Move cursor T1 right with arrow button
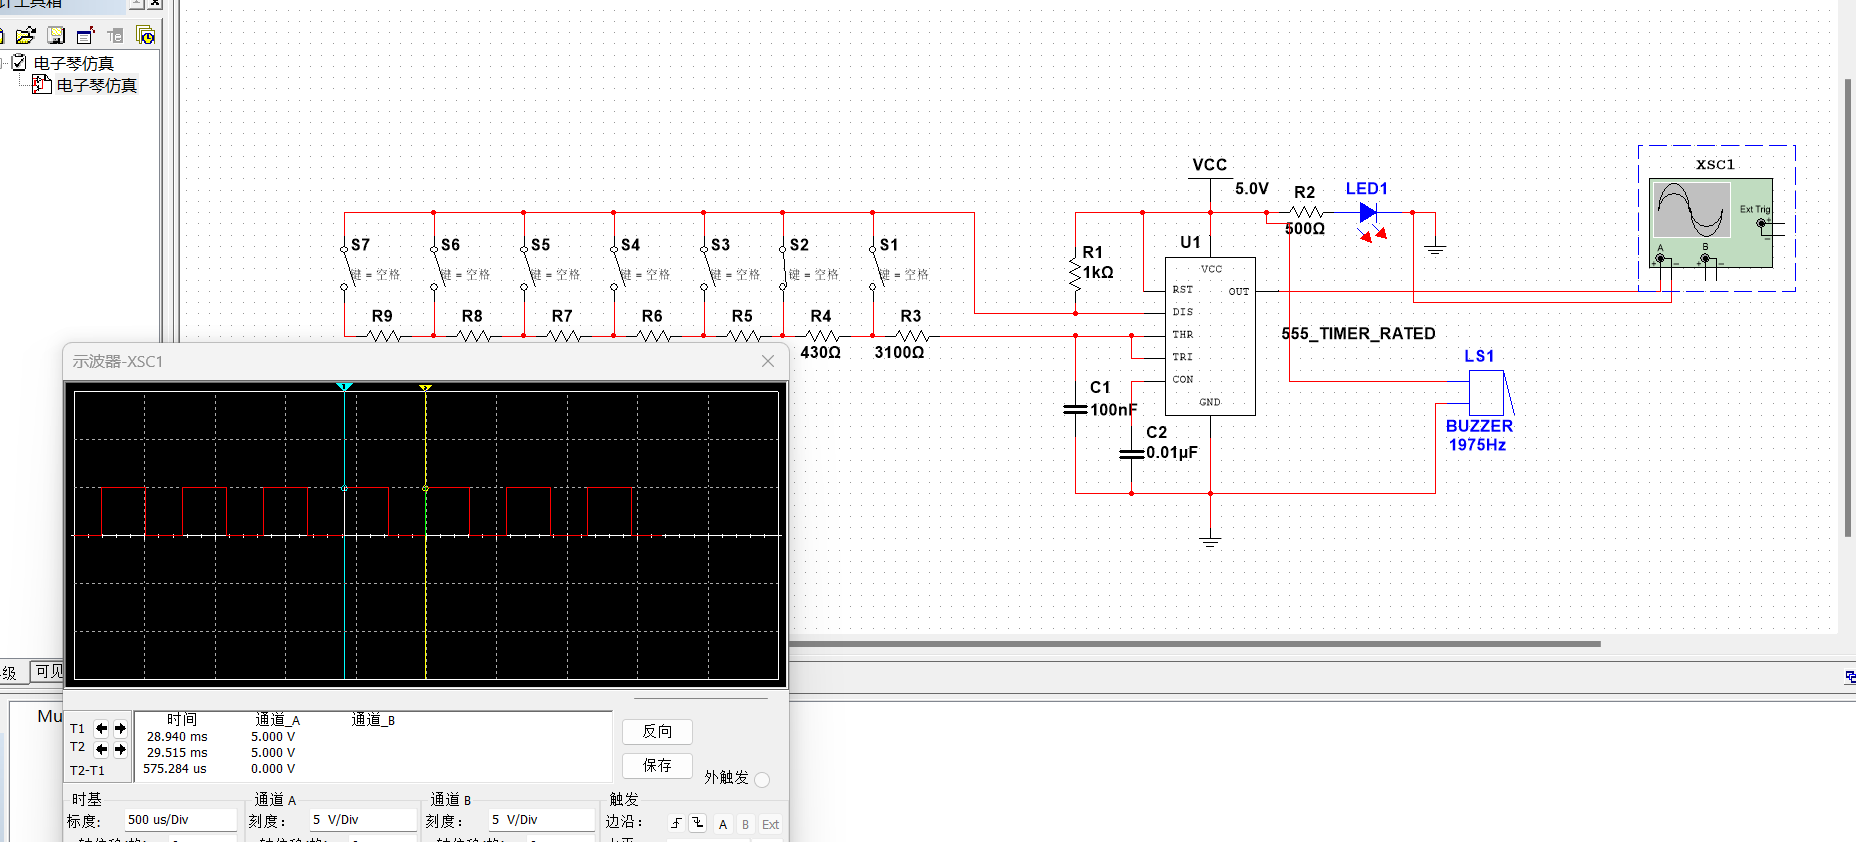1856x842 pixels. (120, 729)
